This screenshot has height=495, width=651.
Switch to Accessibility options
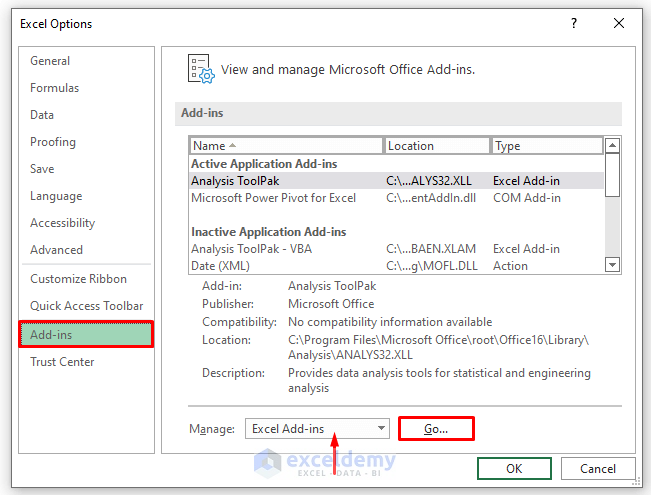click(62, 223)
